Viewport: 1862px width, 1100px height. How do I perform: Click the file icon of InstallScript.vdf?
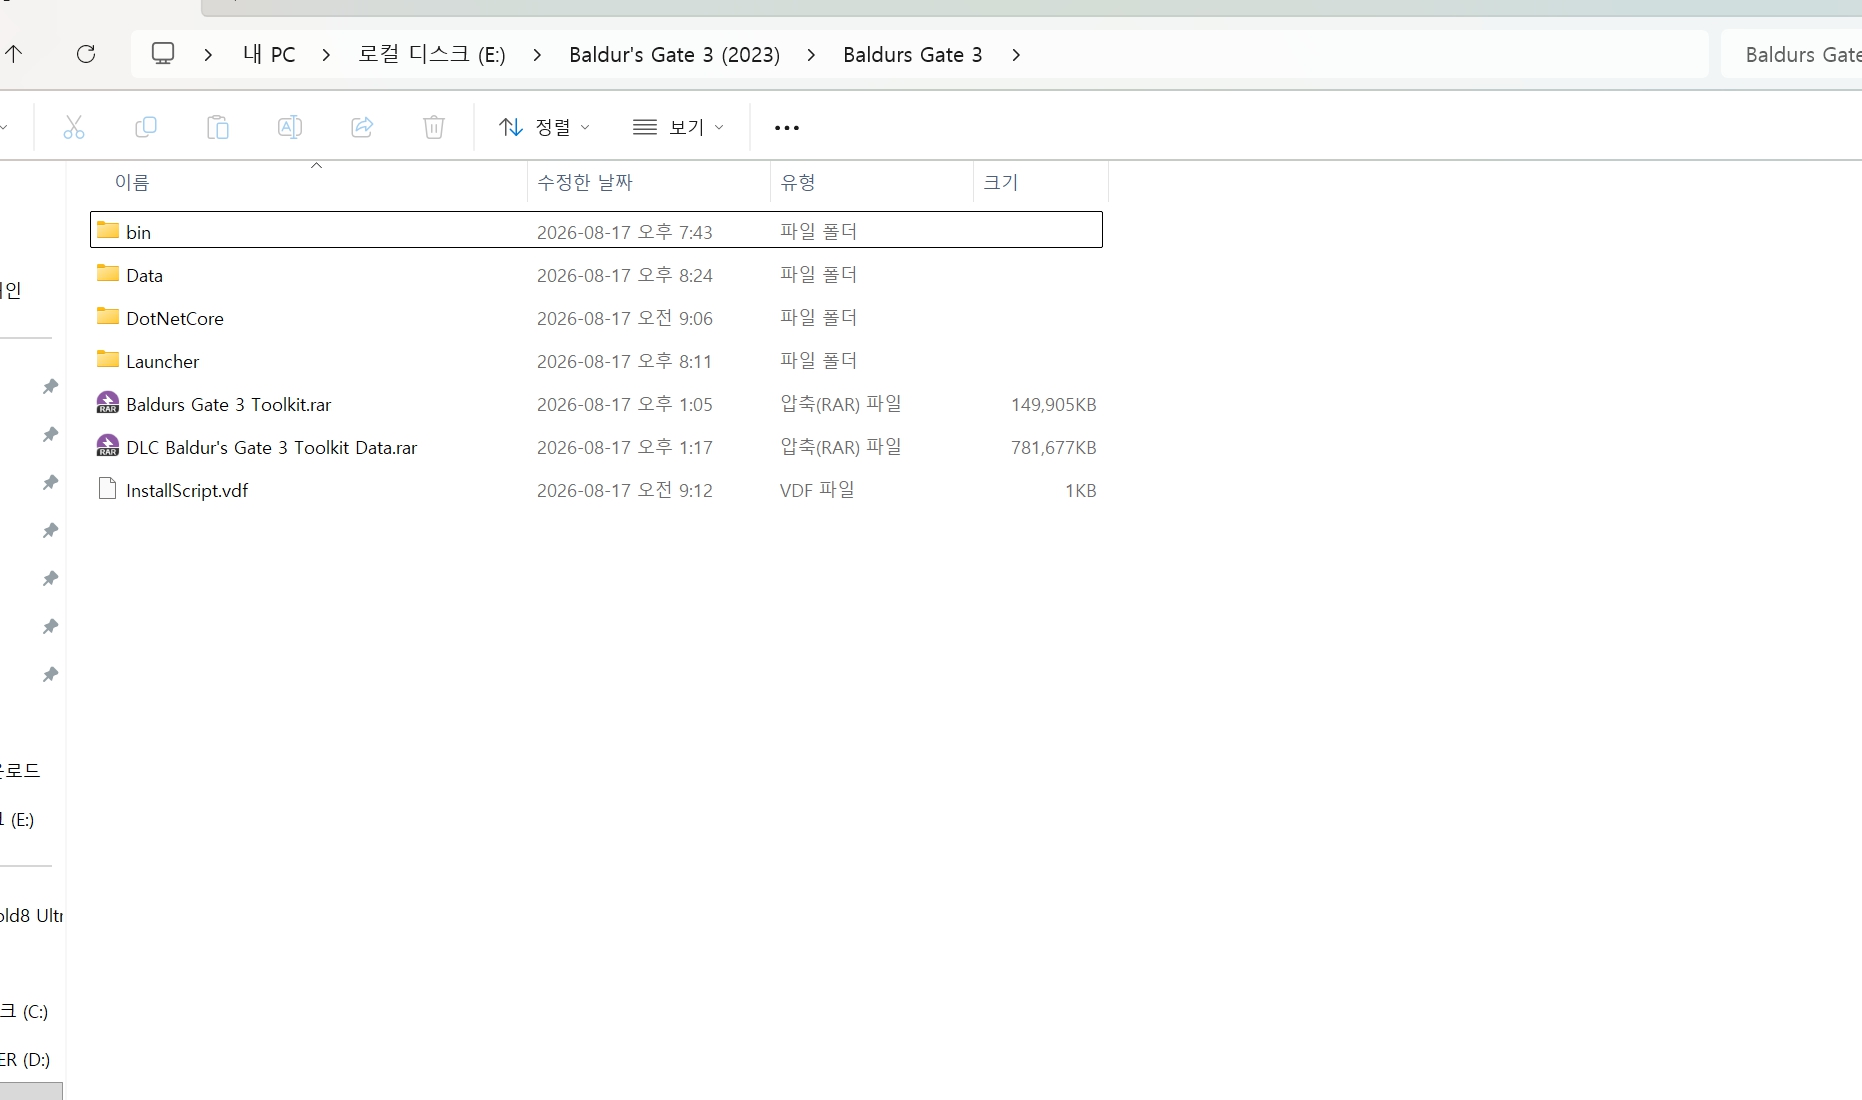coord(108,489)
